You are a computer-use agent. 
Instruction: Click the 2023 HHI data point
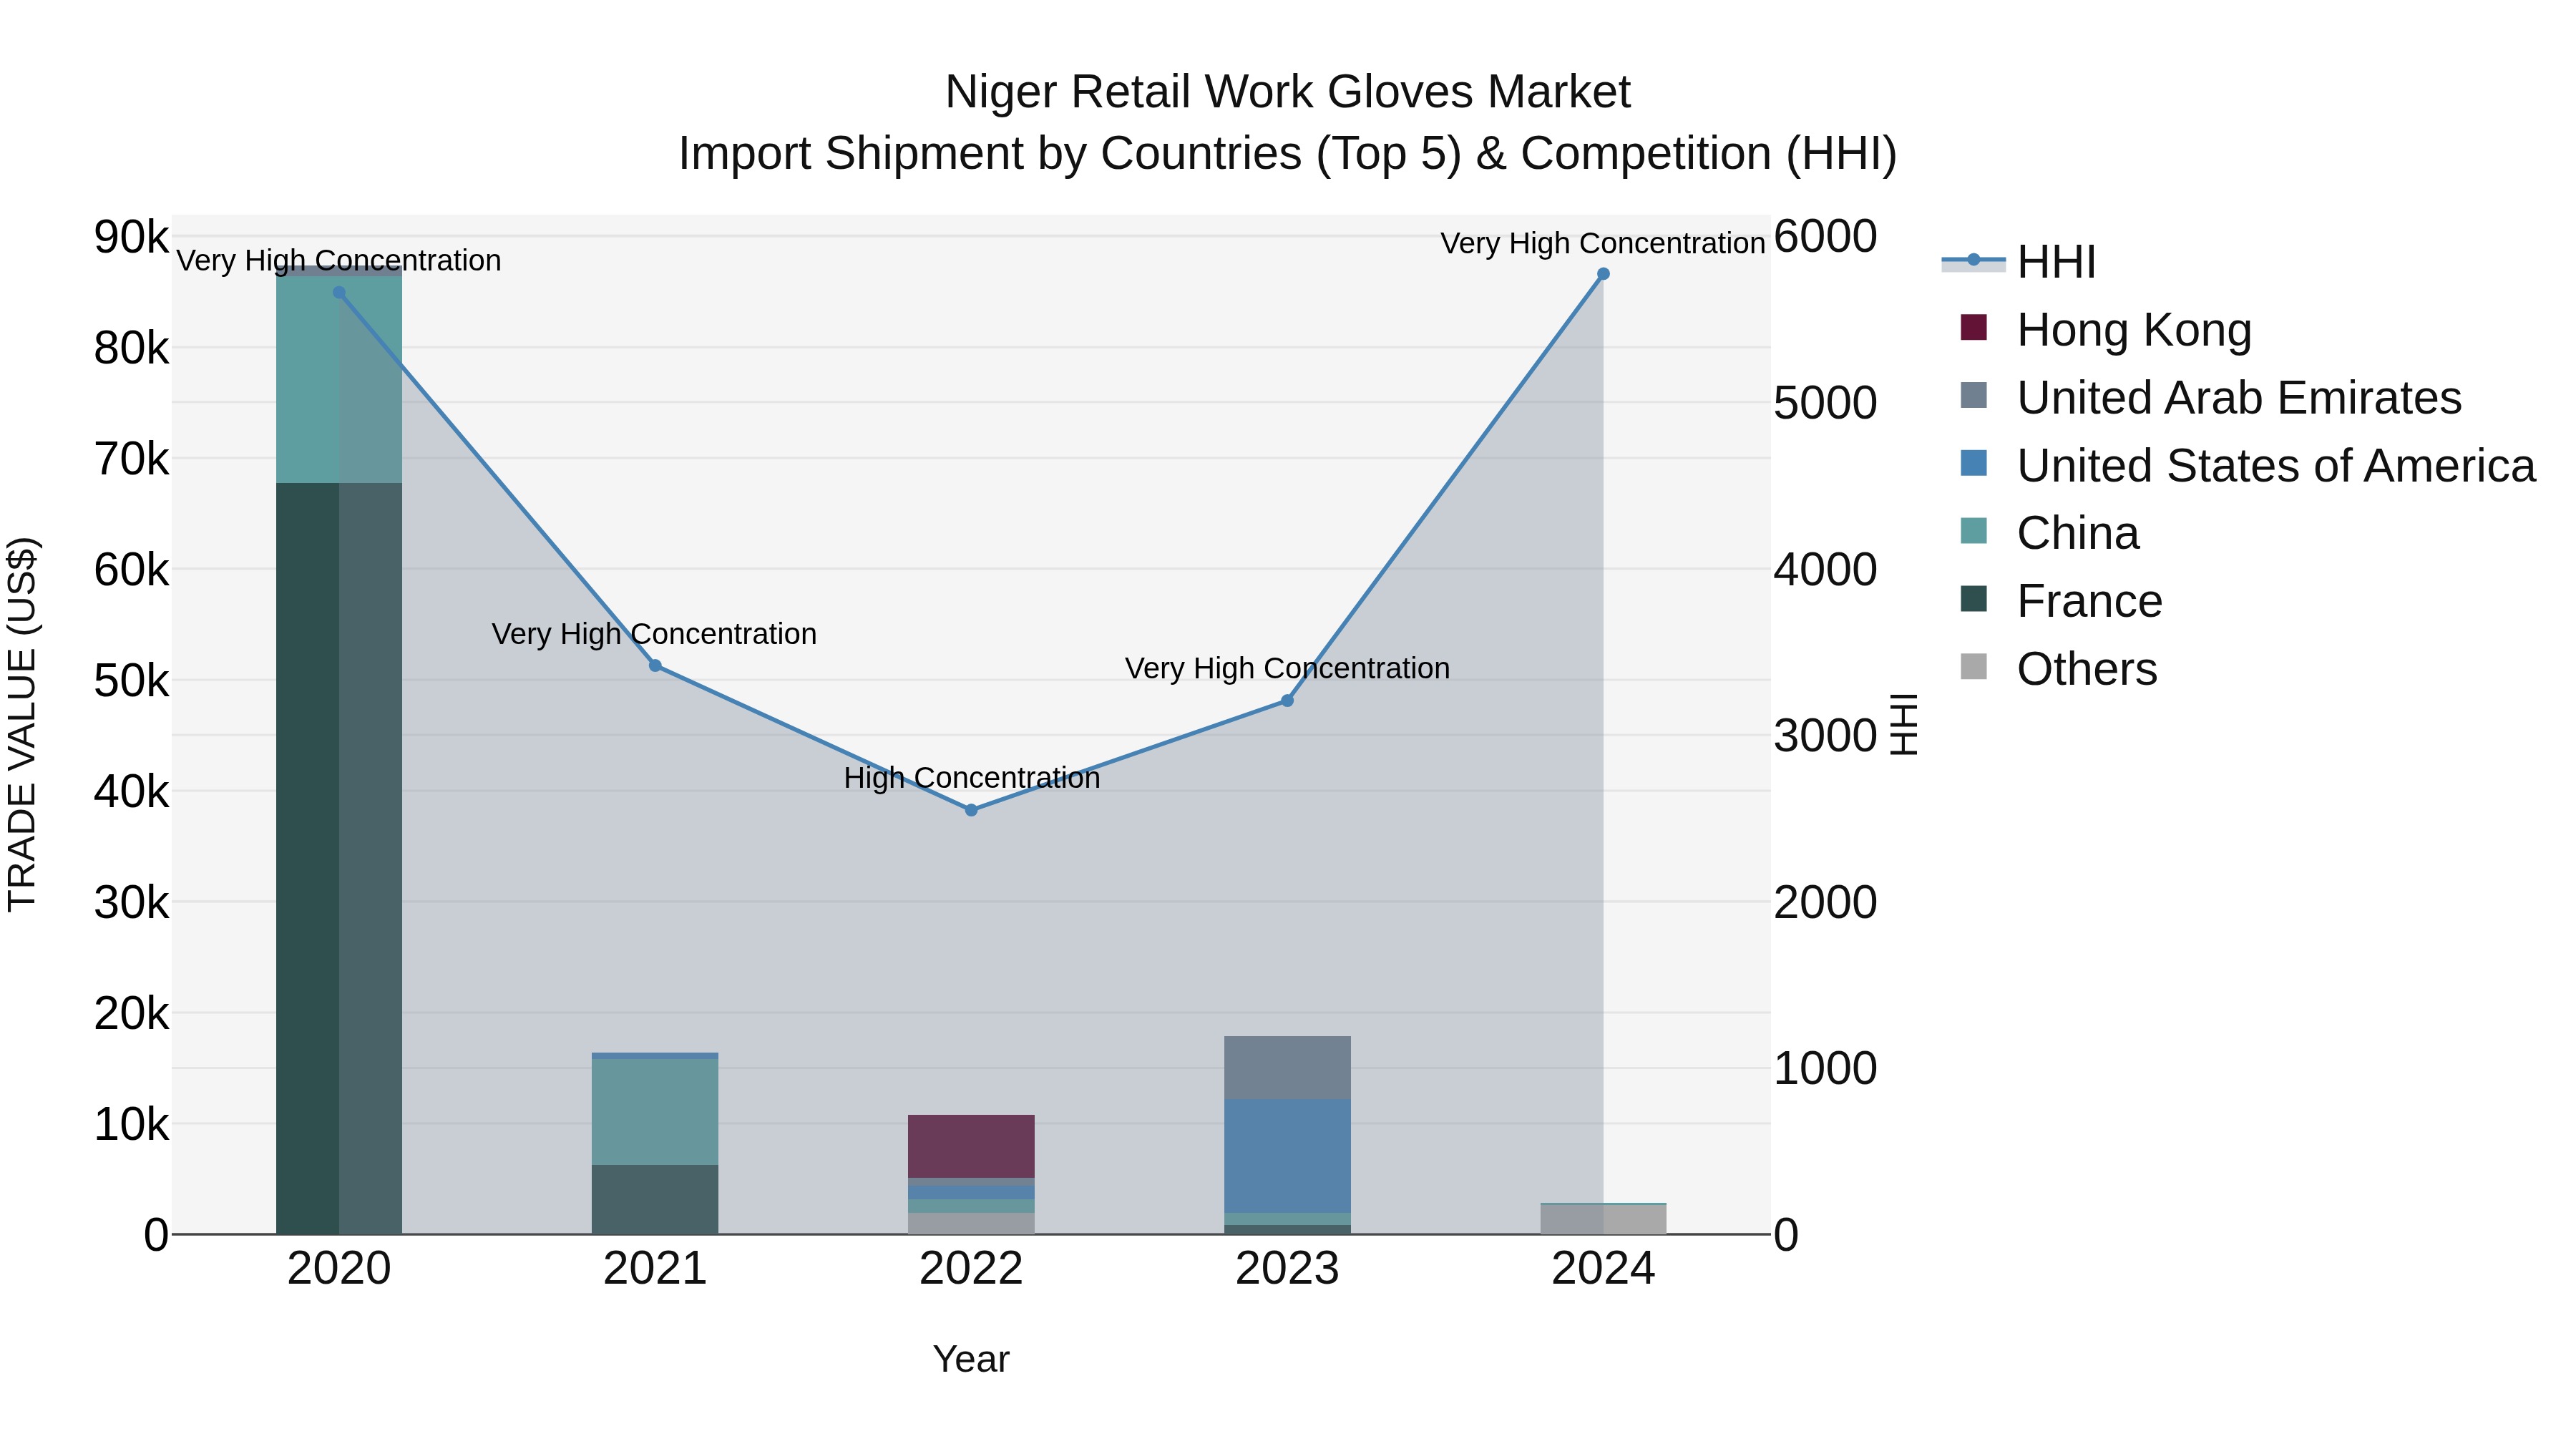click(1287, 701)
